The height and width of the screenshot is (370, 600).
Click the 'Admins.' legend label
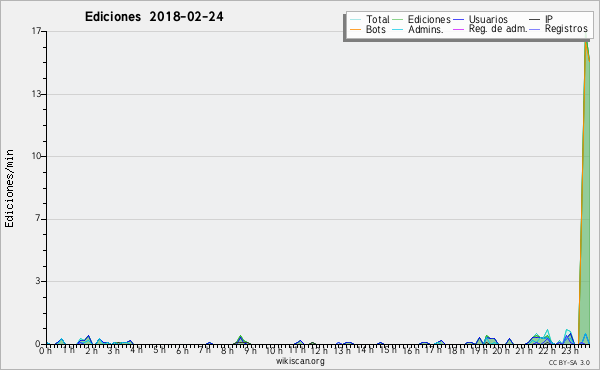click(426, 29)
